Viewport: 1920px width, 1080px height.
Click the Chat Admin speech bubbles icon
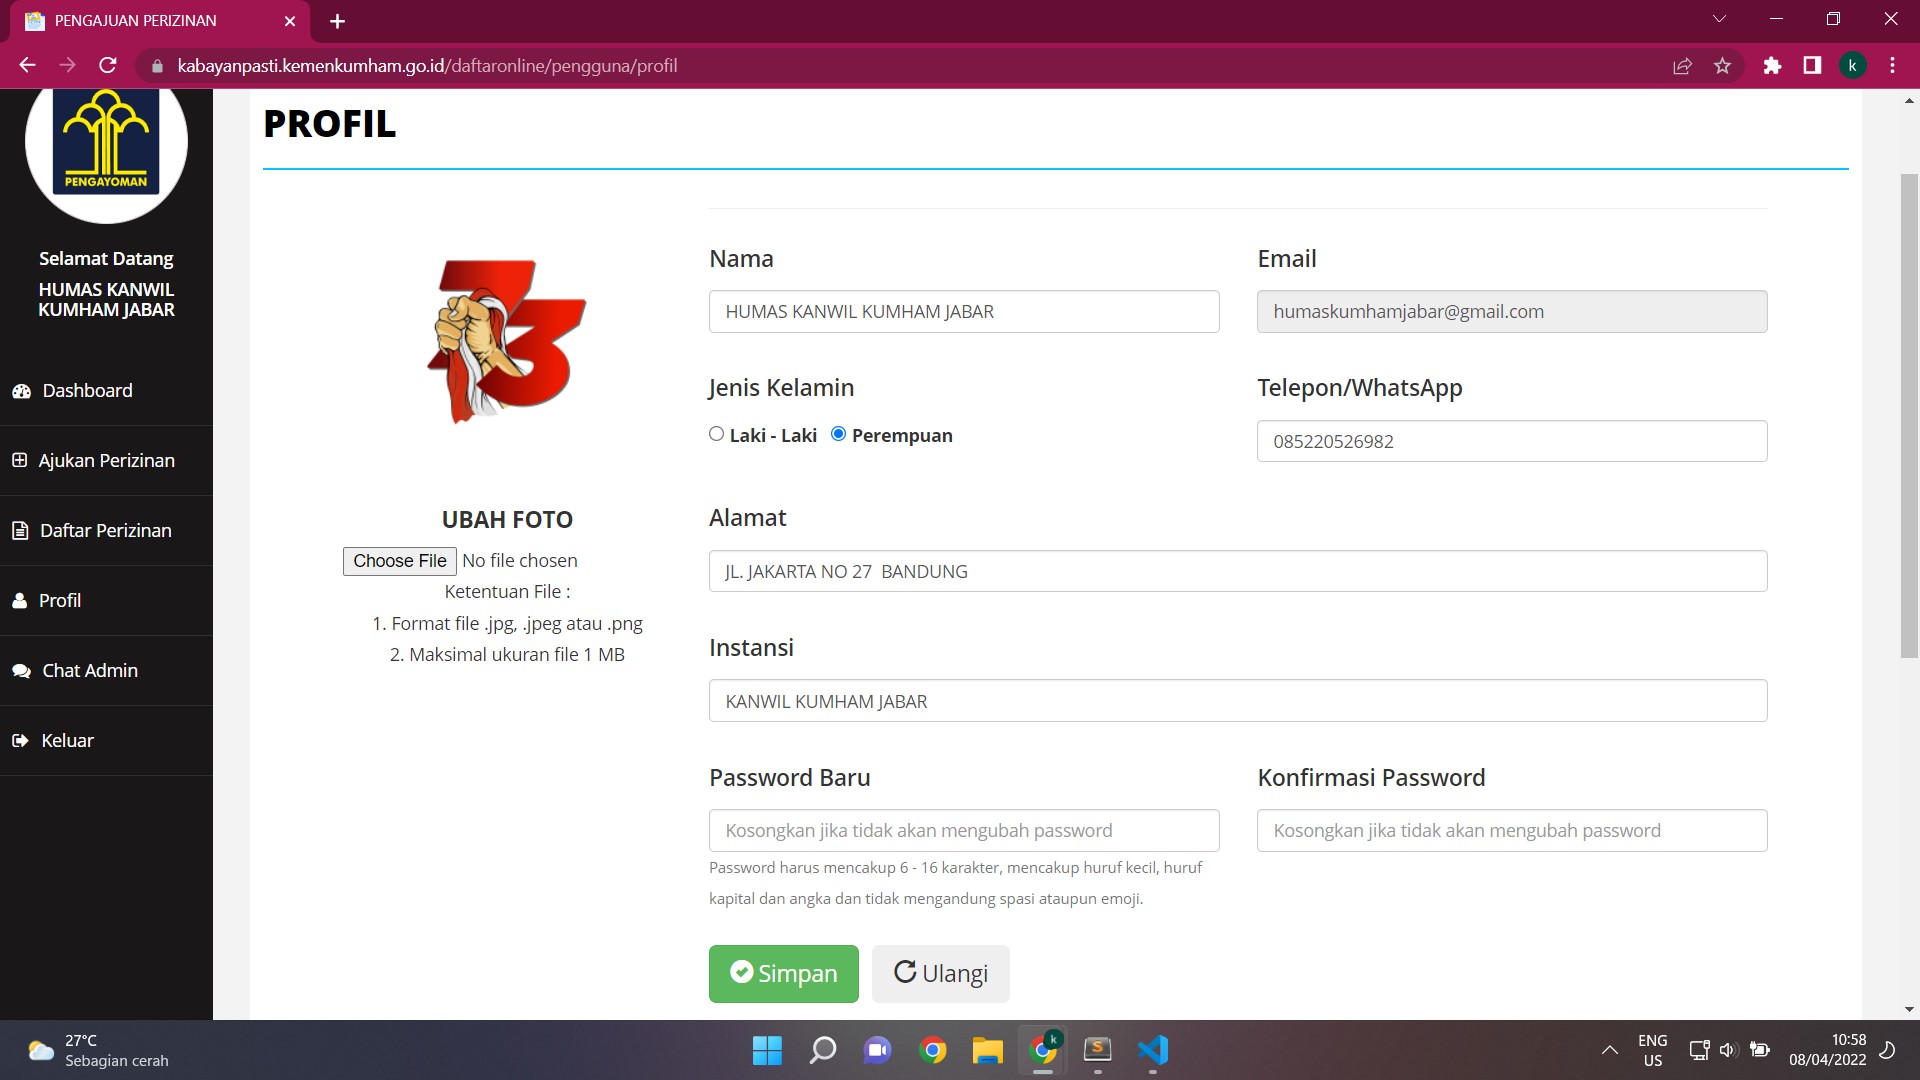click(21, 671)
